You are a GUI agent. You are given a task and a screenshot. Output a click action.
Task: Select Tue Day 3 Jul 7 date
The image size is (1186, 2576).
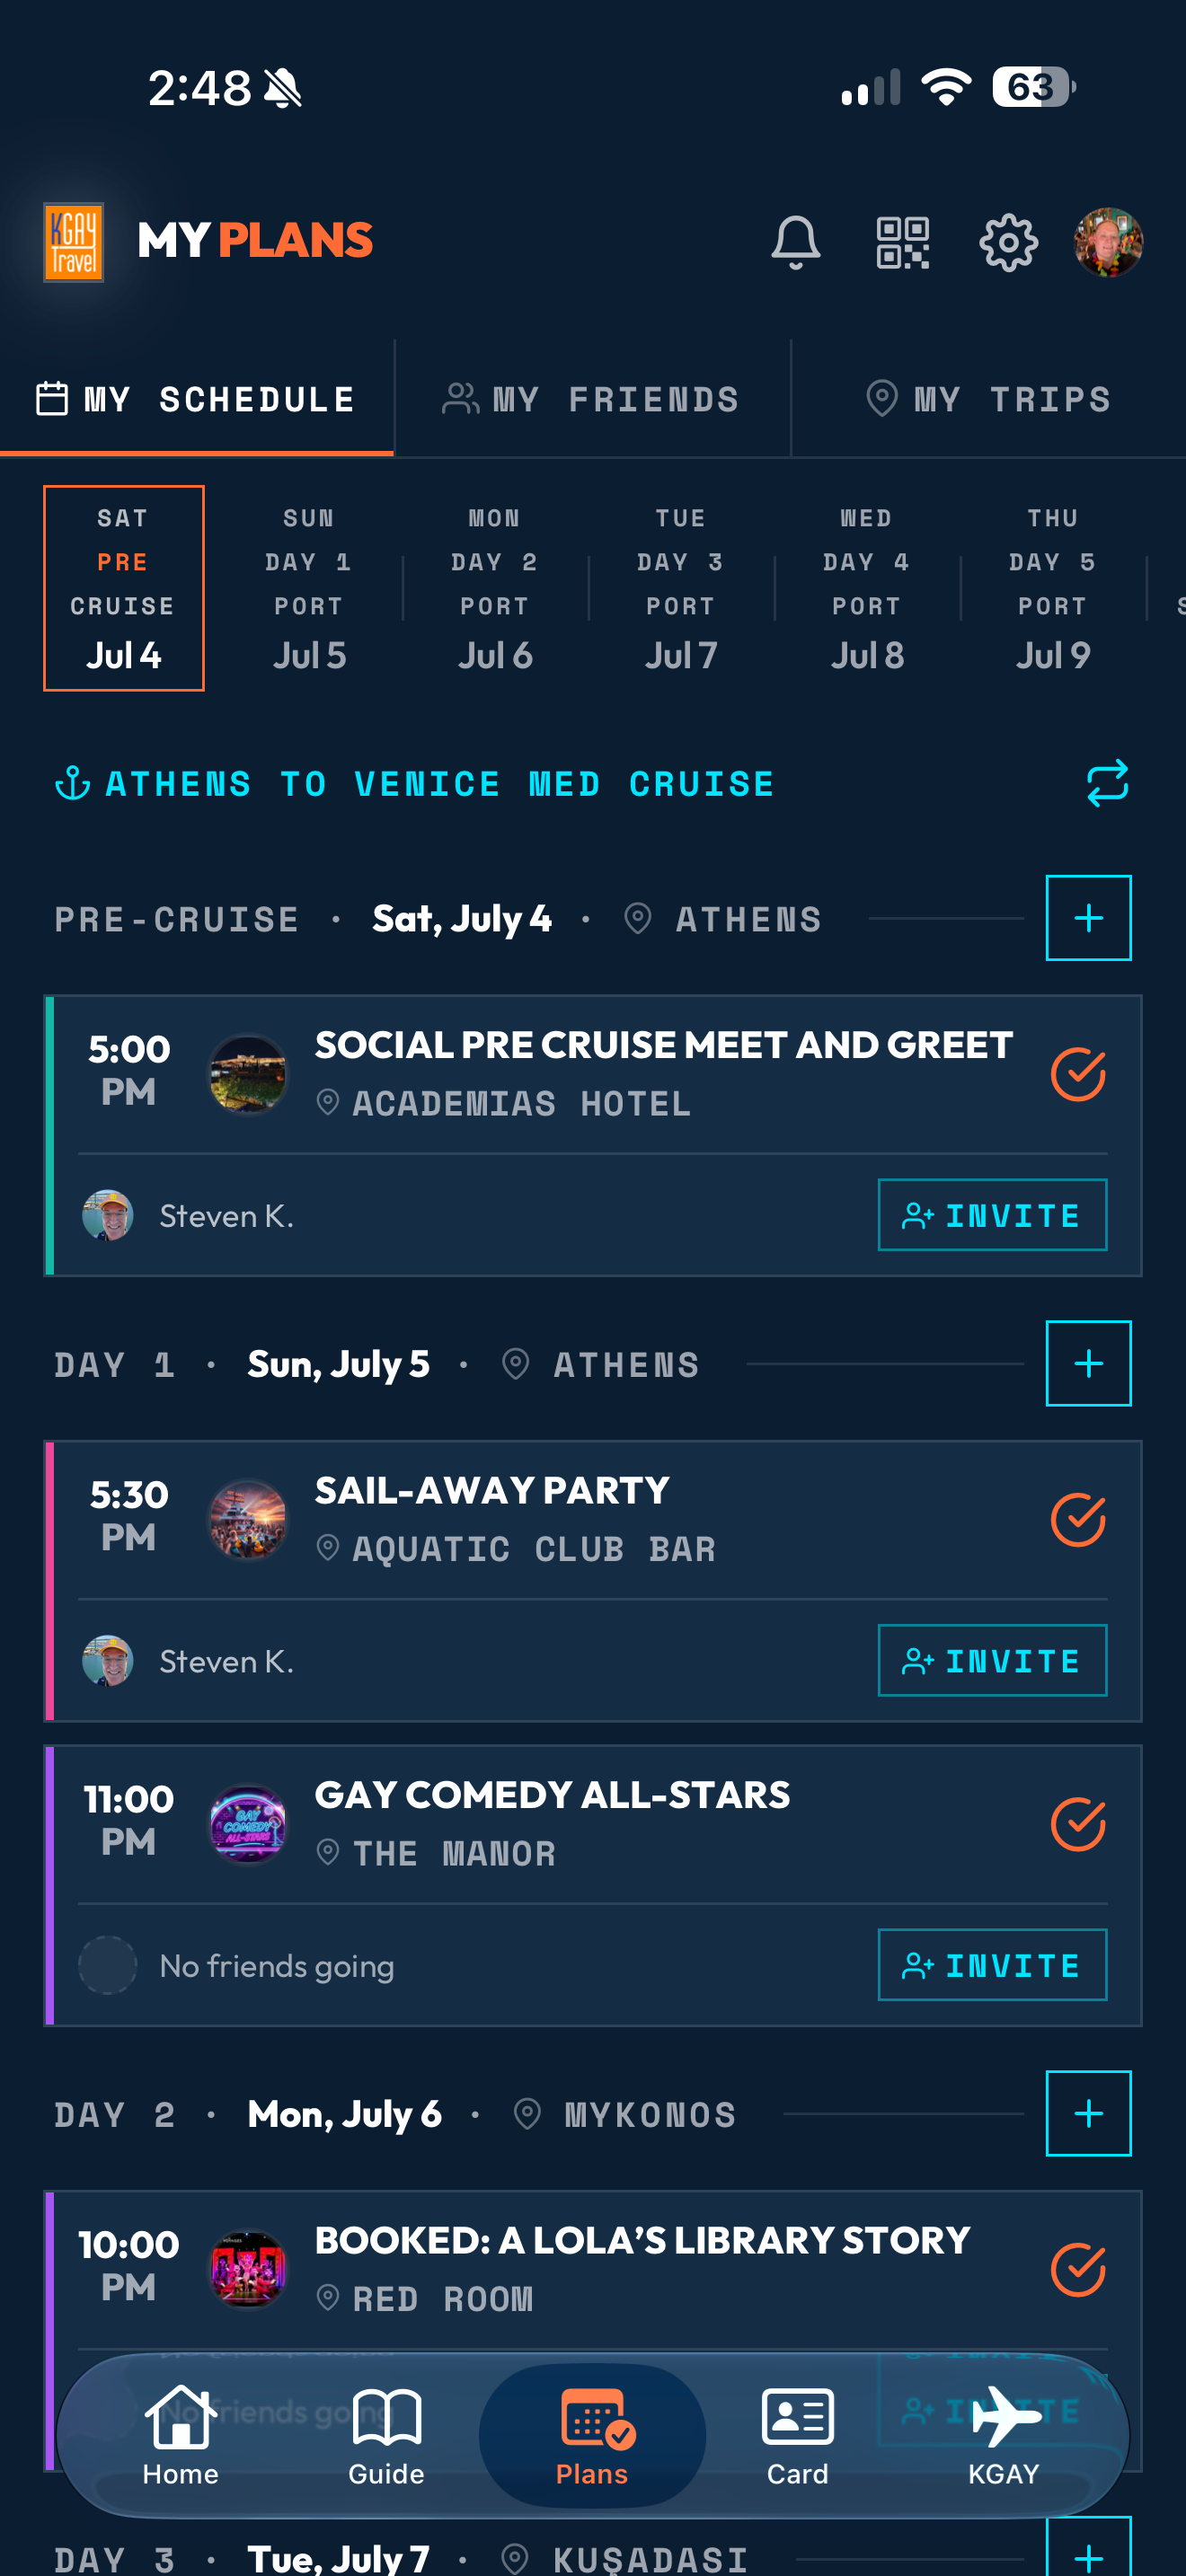click(x=681, y=588)
